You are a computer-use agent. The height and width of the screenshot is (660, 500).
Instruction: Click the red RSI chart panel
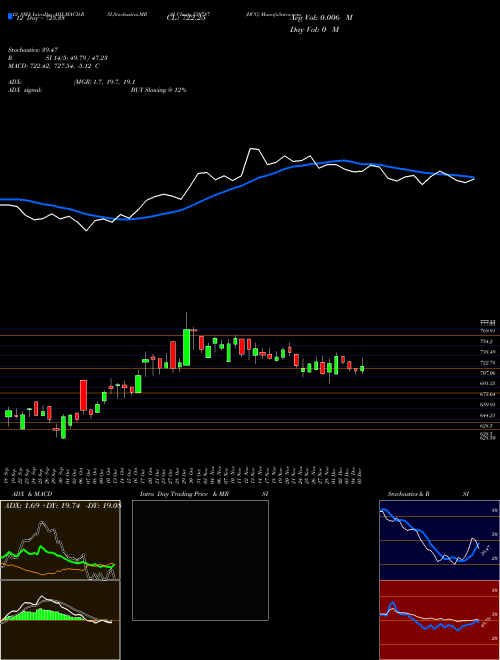pos(439,620)
